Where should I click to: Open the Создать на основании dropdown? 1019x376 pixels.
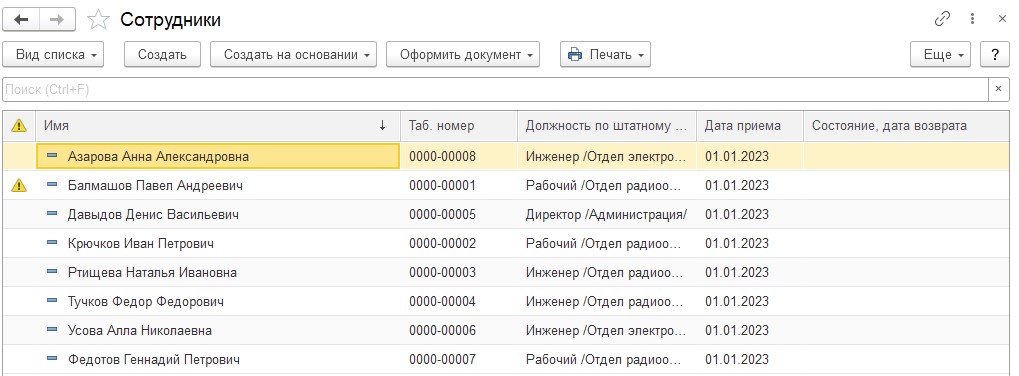pos(293,55)
